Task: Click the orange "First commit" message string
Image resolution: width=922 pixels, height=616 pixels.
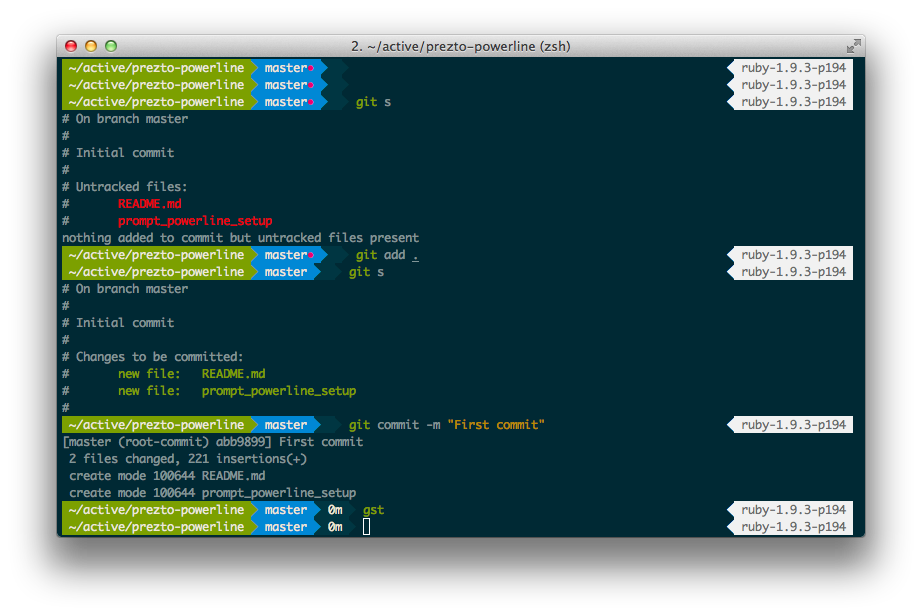Action: click(495, 425)
